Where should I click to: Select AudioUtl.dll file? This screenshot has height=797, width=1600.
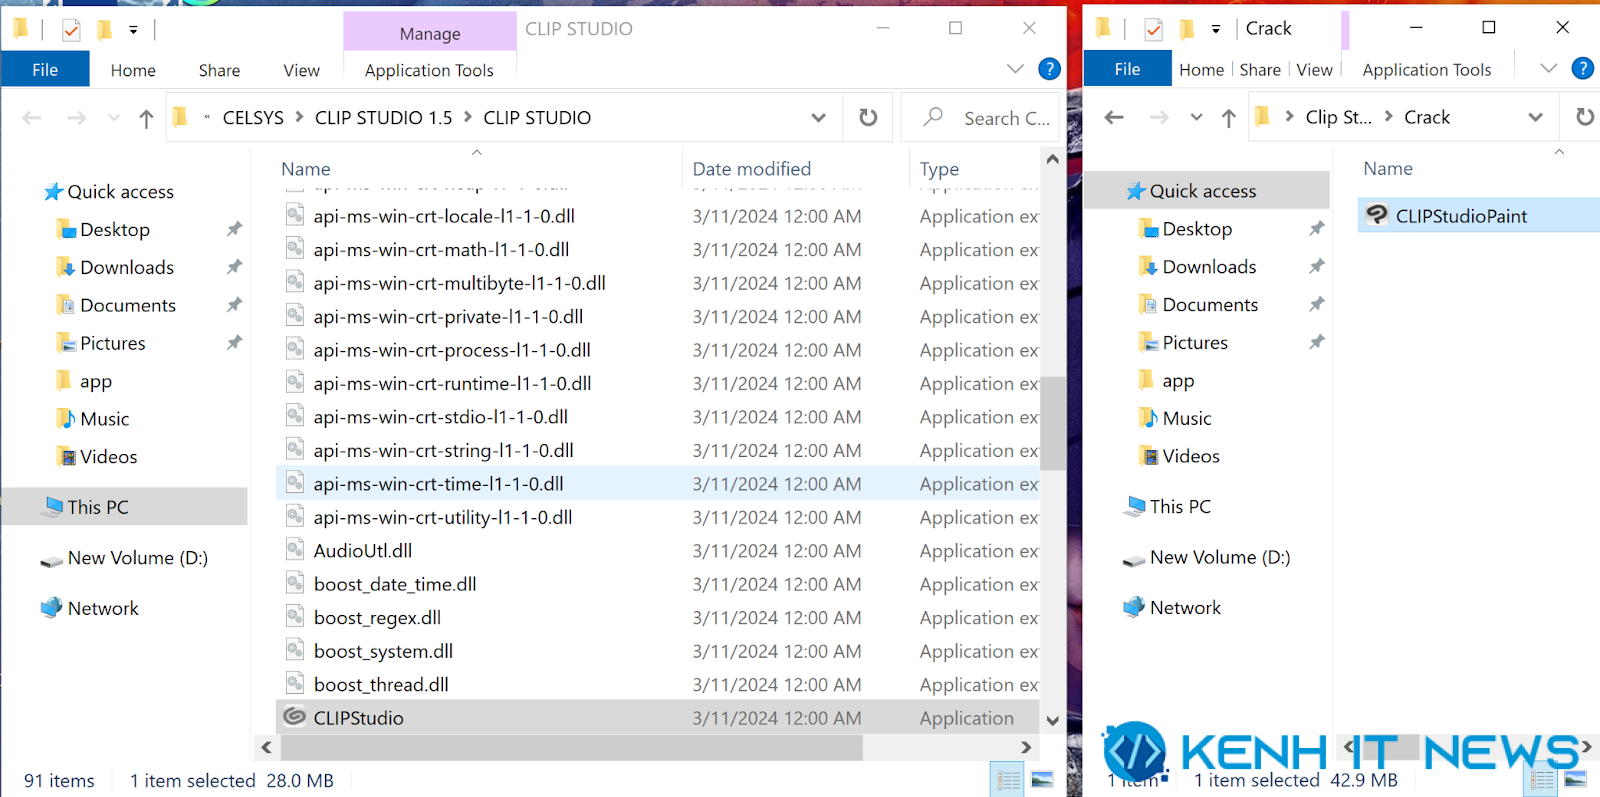pos(362,551)
